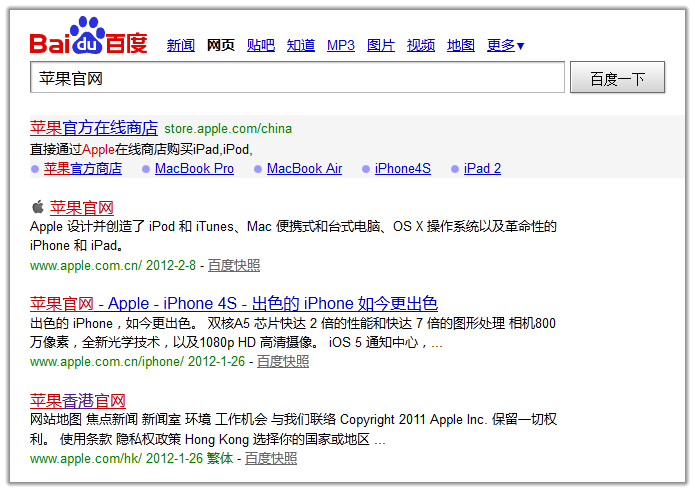Open the MacBook Air sublink
Screen dimensions: 695x492
click(304, 169)
